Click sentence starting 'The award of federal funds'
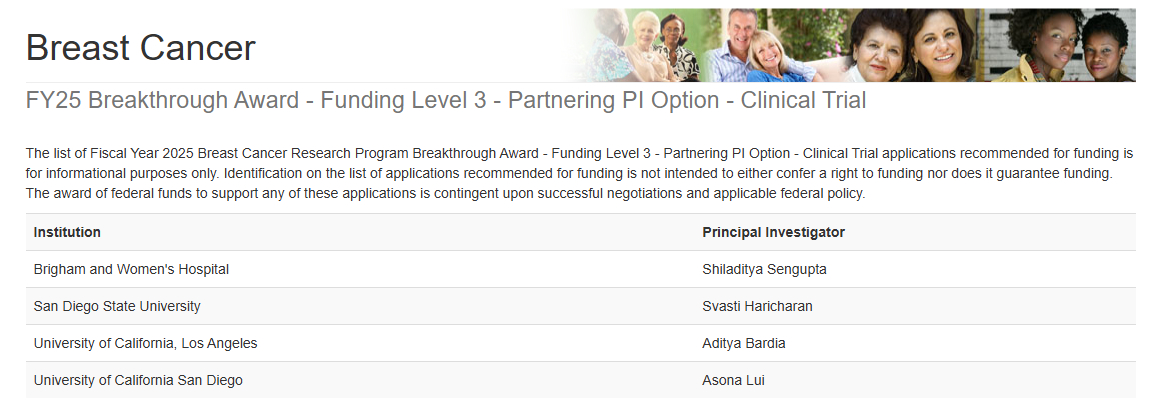 click(445, 193)
